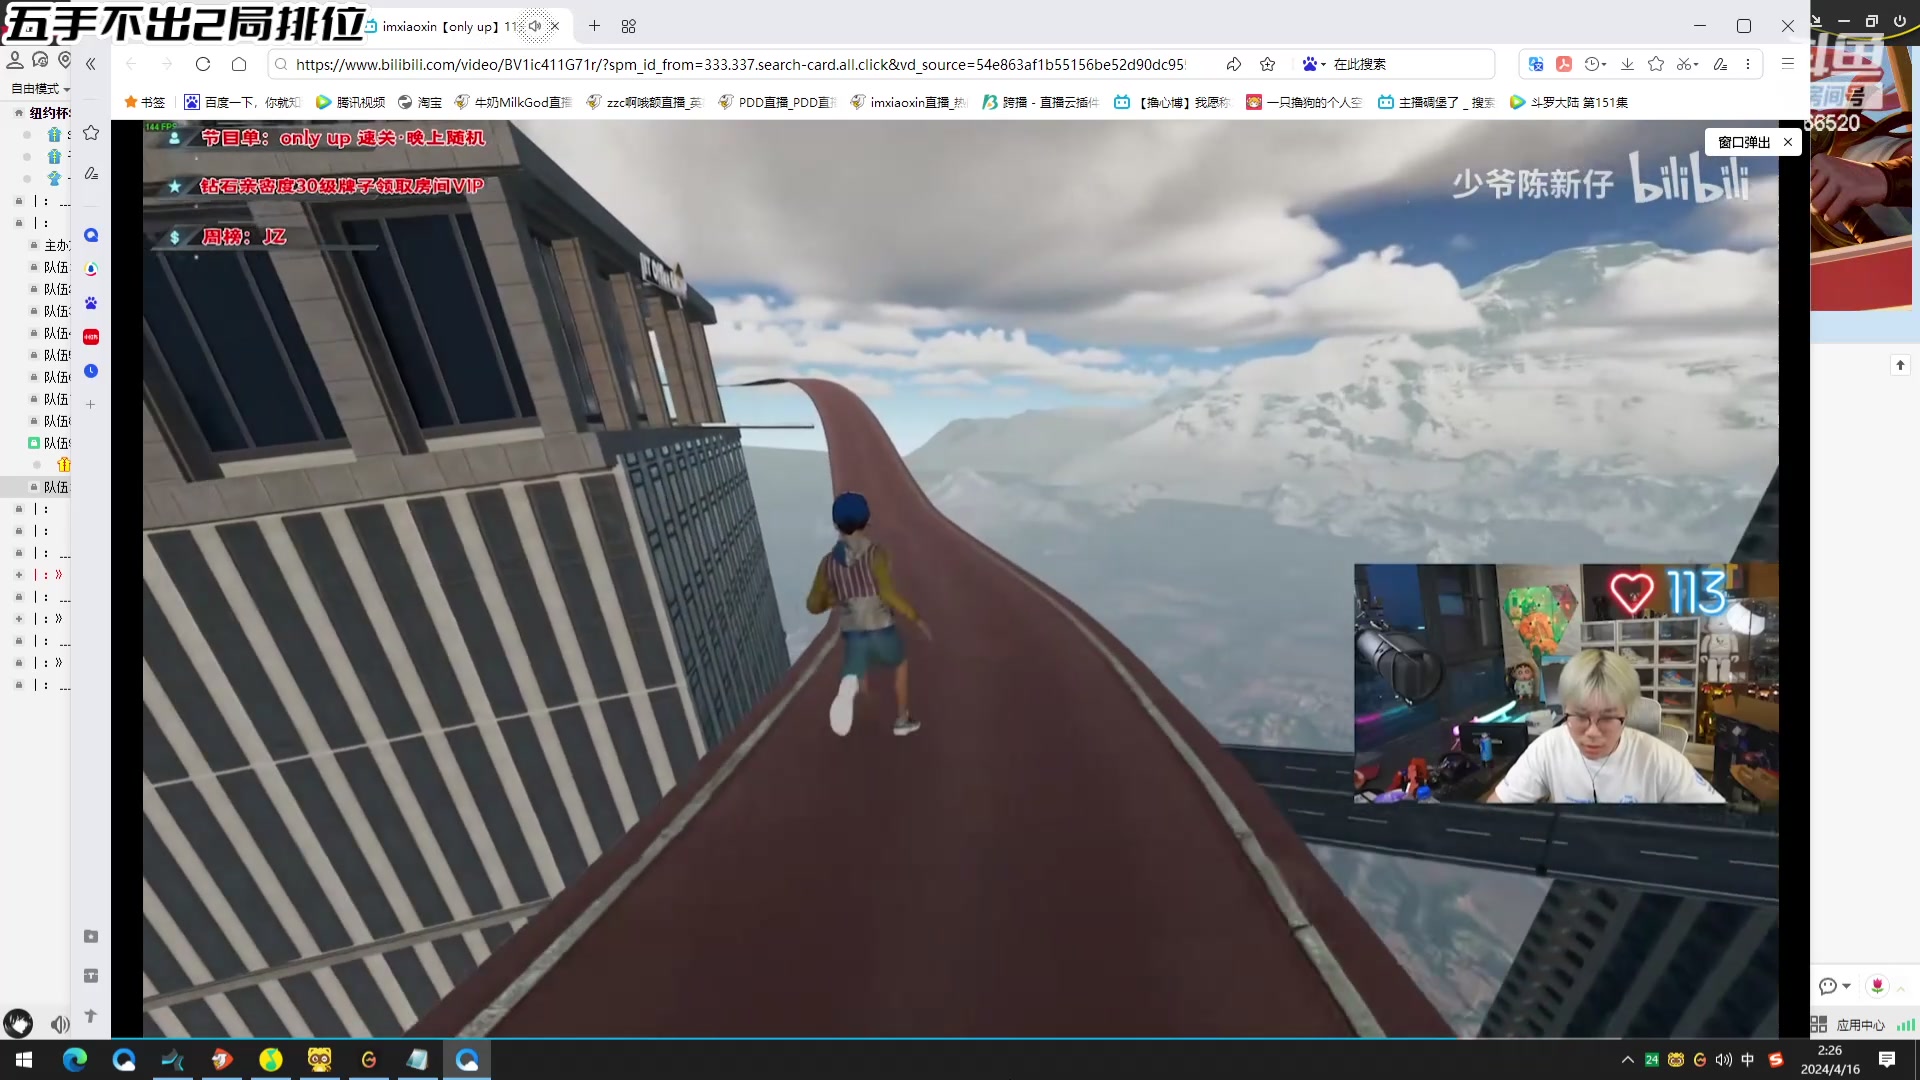This screenshot has width=1920, height=1080.
Task: Open the sidebar favorites star
Action: [x=91, y=133]
